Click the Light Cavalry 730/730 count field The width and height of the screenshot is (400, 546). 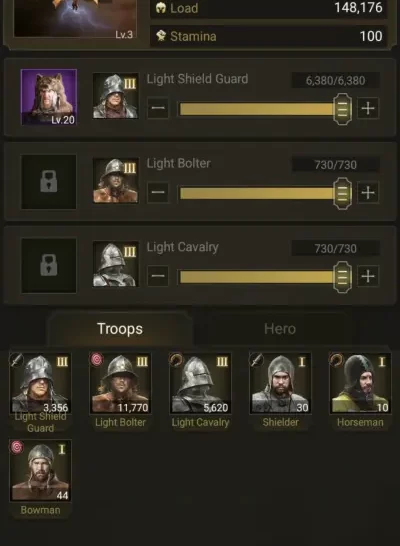click(335, 249)
